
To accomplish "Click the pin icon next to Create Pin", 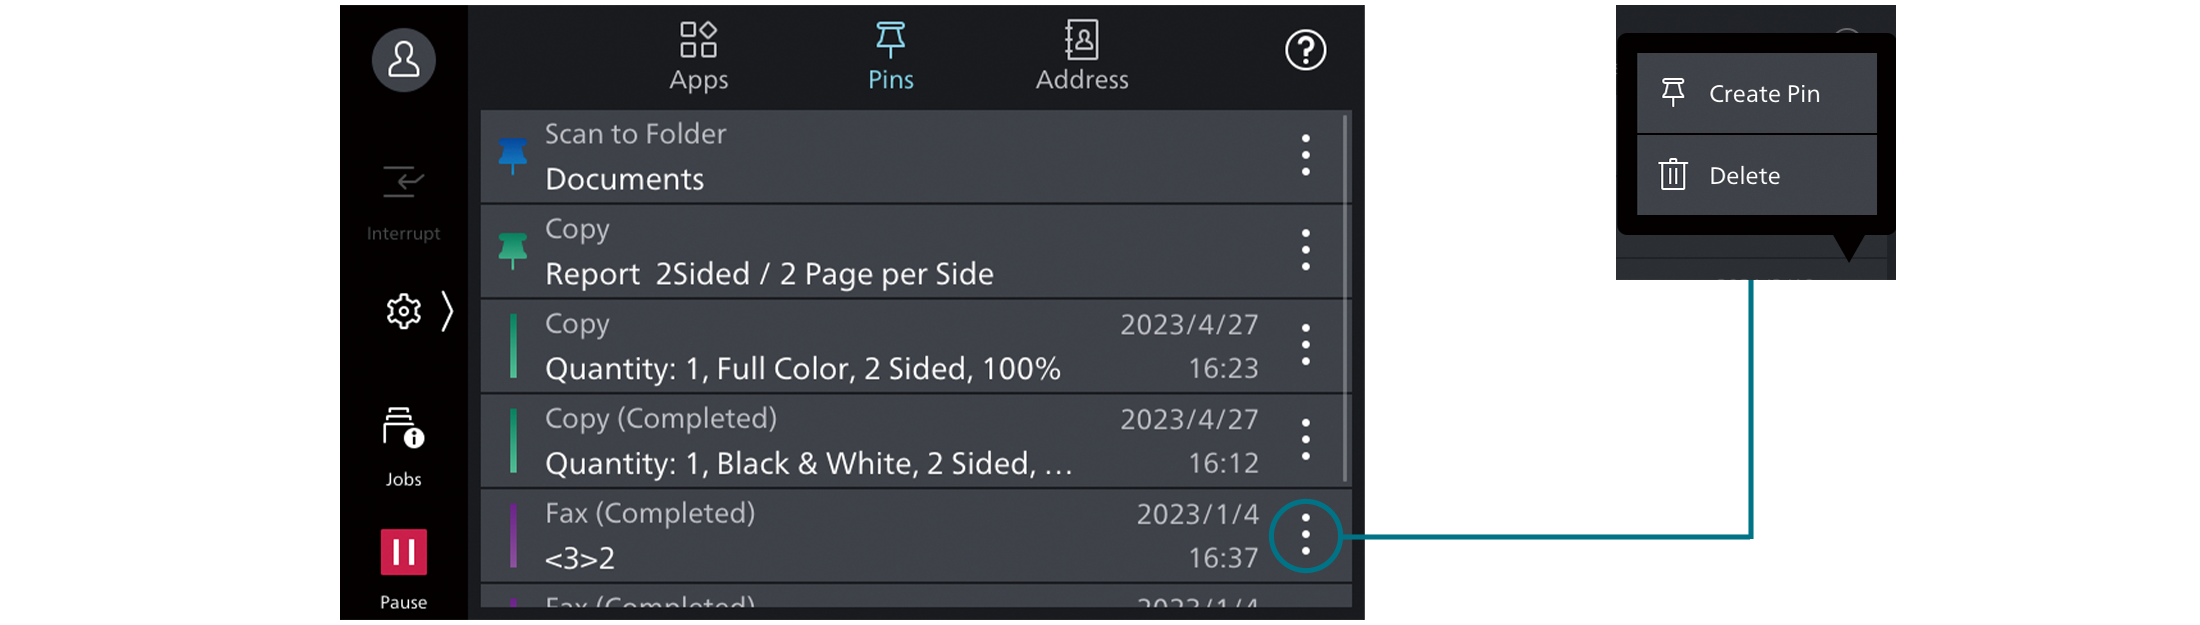I will pos(1674,92).
